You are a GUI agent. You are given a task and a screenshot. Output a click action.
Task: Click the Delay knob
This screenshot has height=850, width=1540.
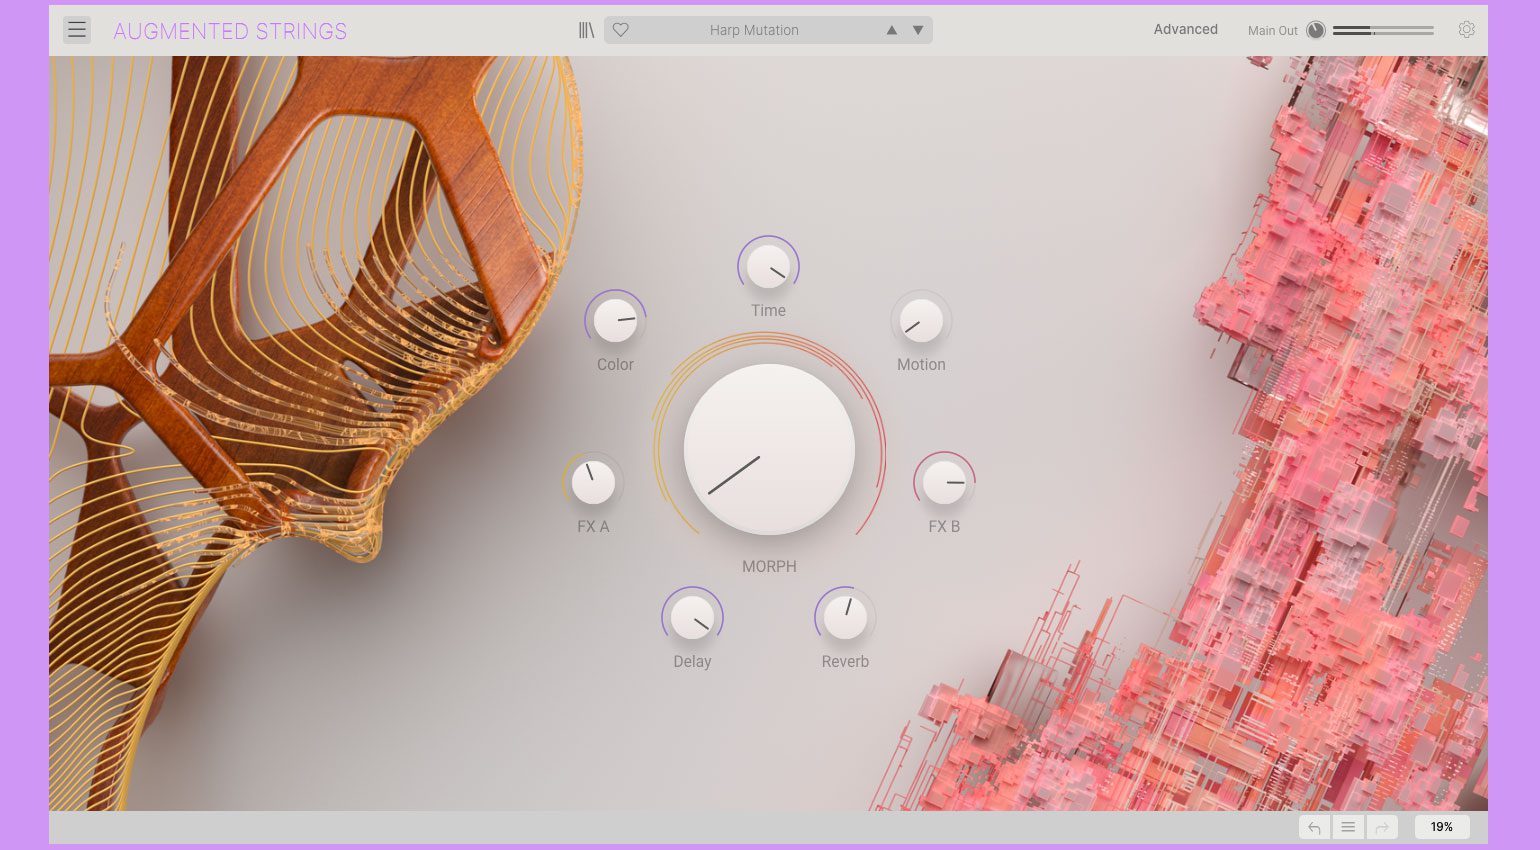pos(692,618)
